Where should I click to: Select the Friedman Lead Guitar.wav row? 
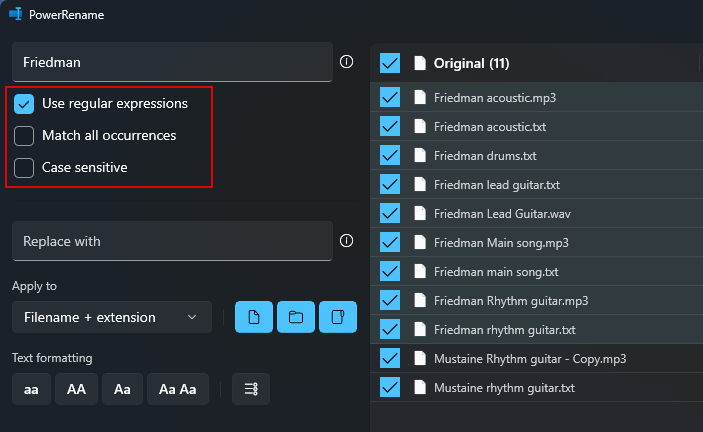click(x=537, y=214)
